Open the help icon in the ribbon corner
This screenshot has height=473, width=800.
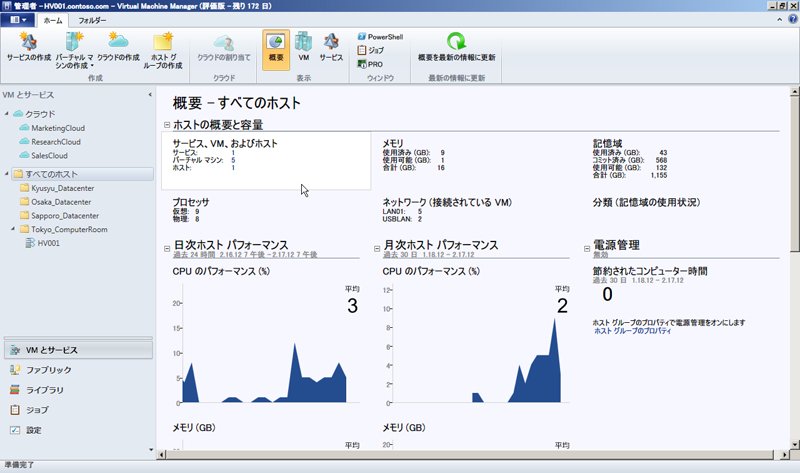pos(793,19)
